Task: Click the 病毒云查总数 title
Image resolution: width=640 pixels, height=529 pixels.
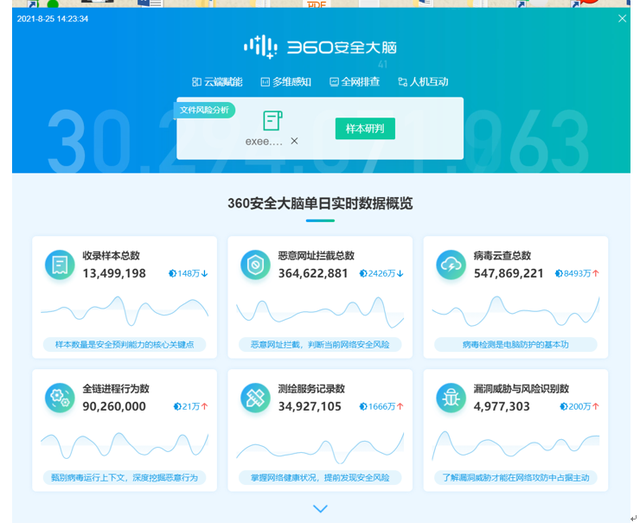Action: pyautogui.click(x=502, y=256)
